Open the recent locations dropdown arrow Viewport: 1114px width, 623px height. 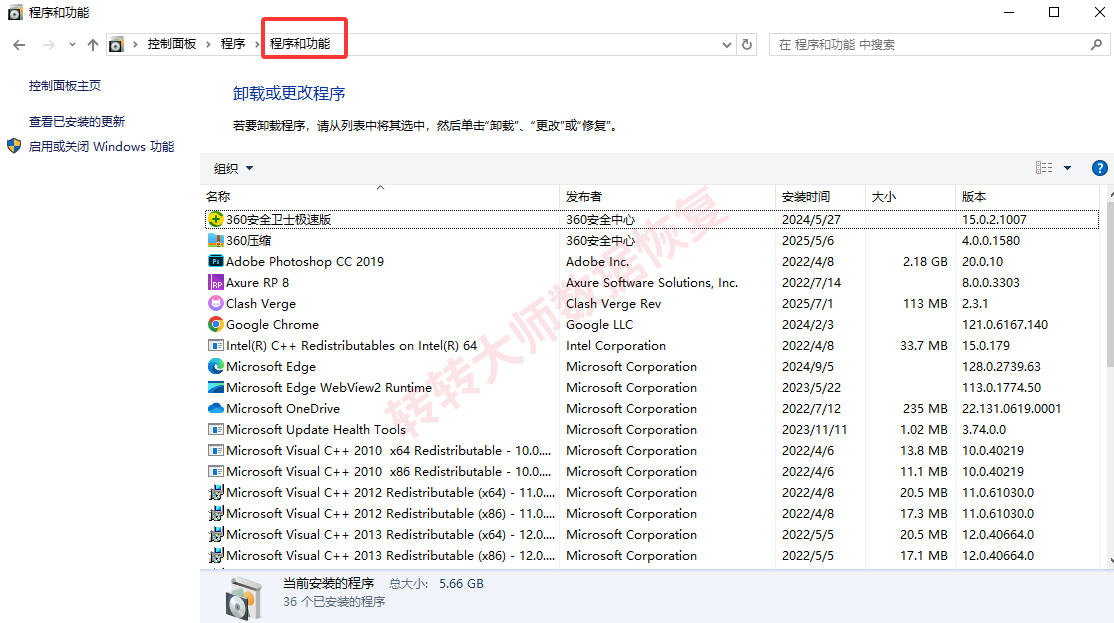72,45
